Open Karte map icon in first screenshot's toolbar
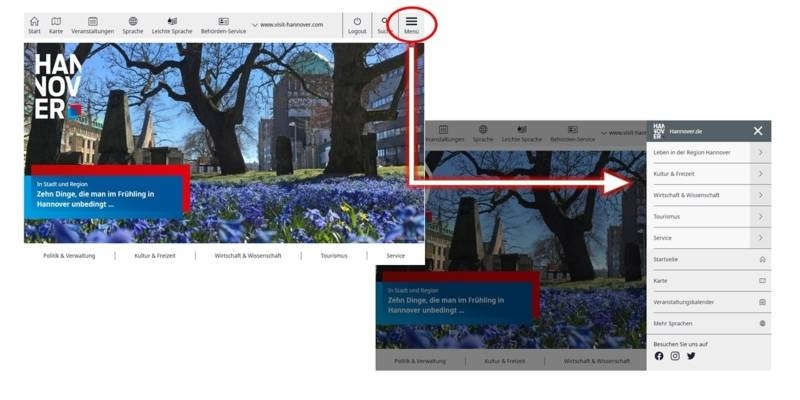The height and width of the screenshot is (400, 800). (x=56, y=21)
